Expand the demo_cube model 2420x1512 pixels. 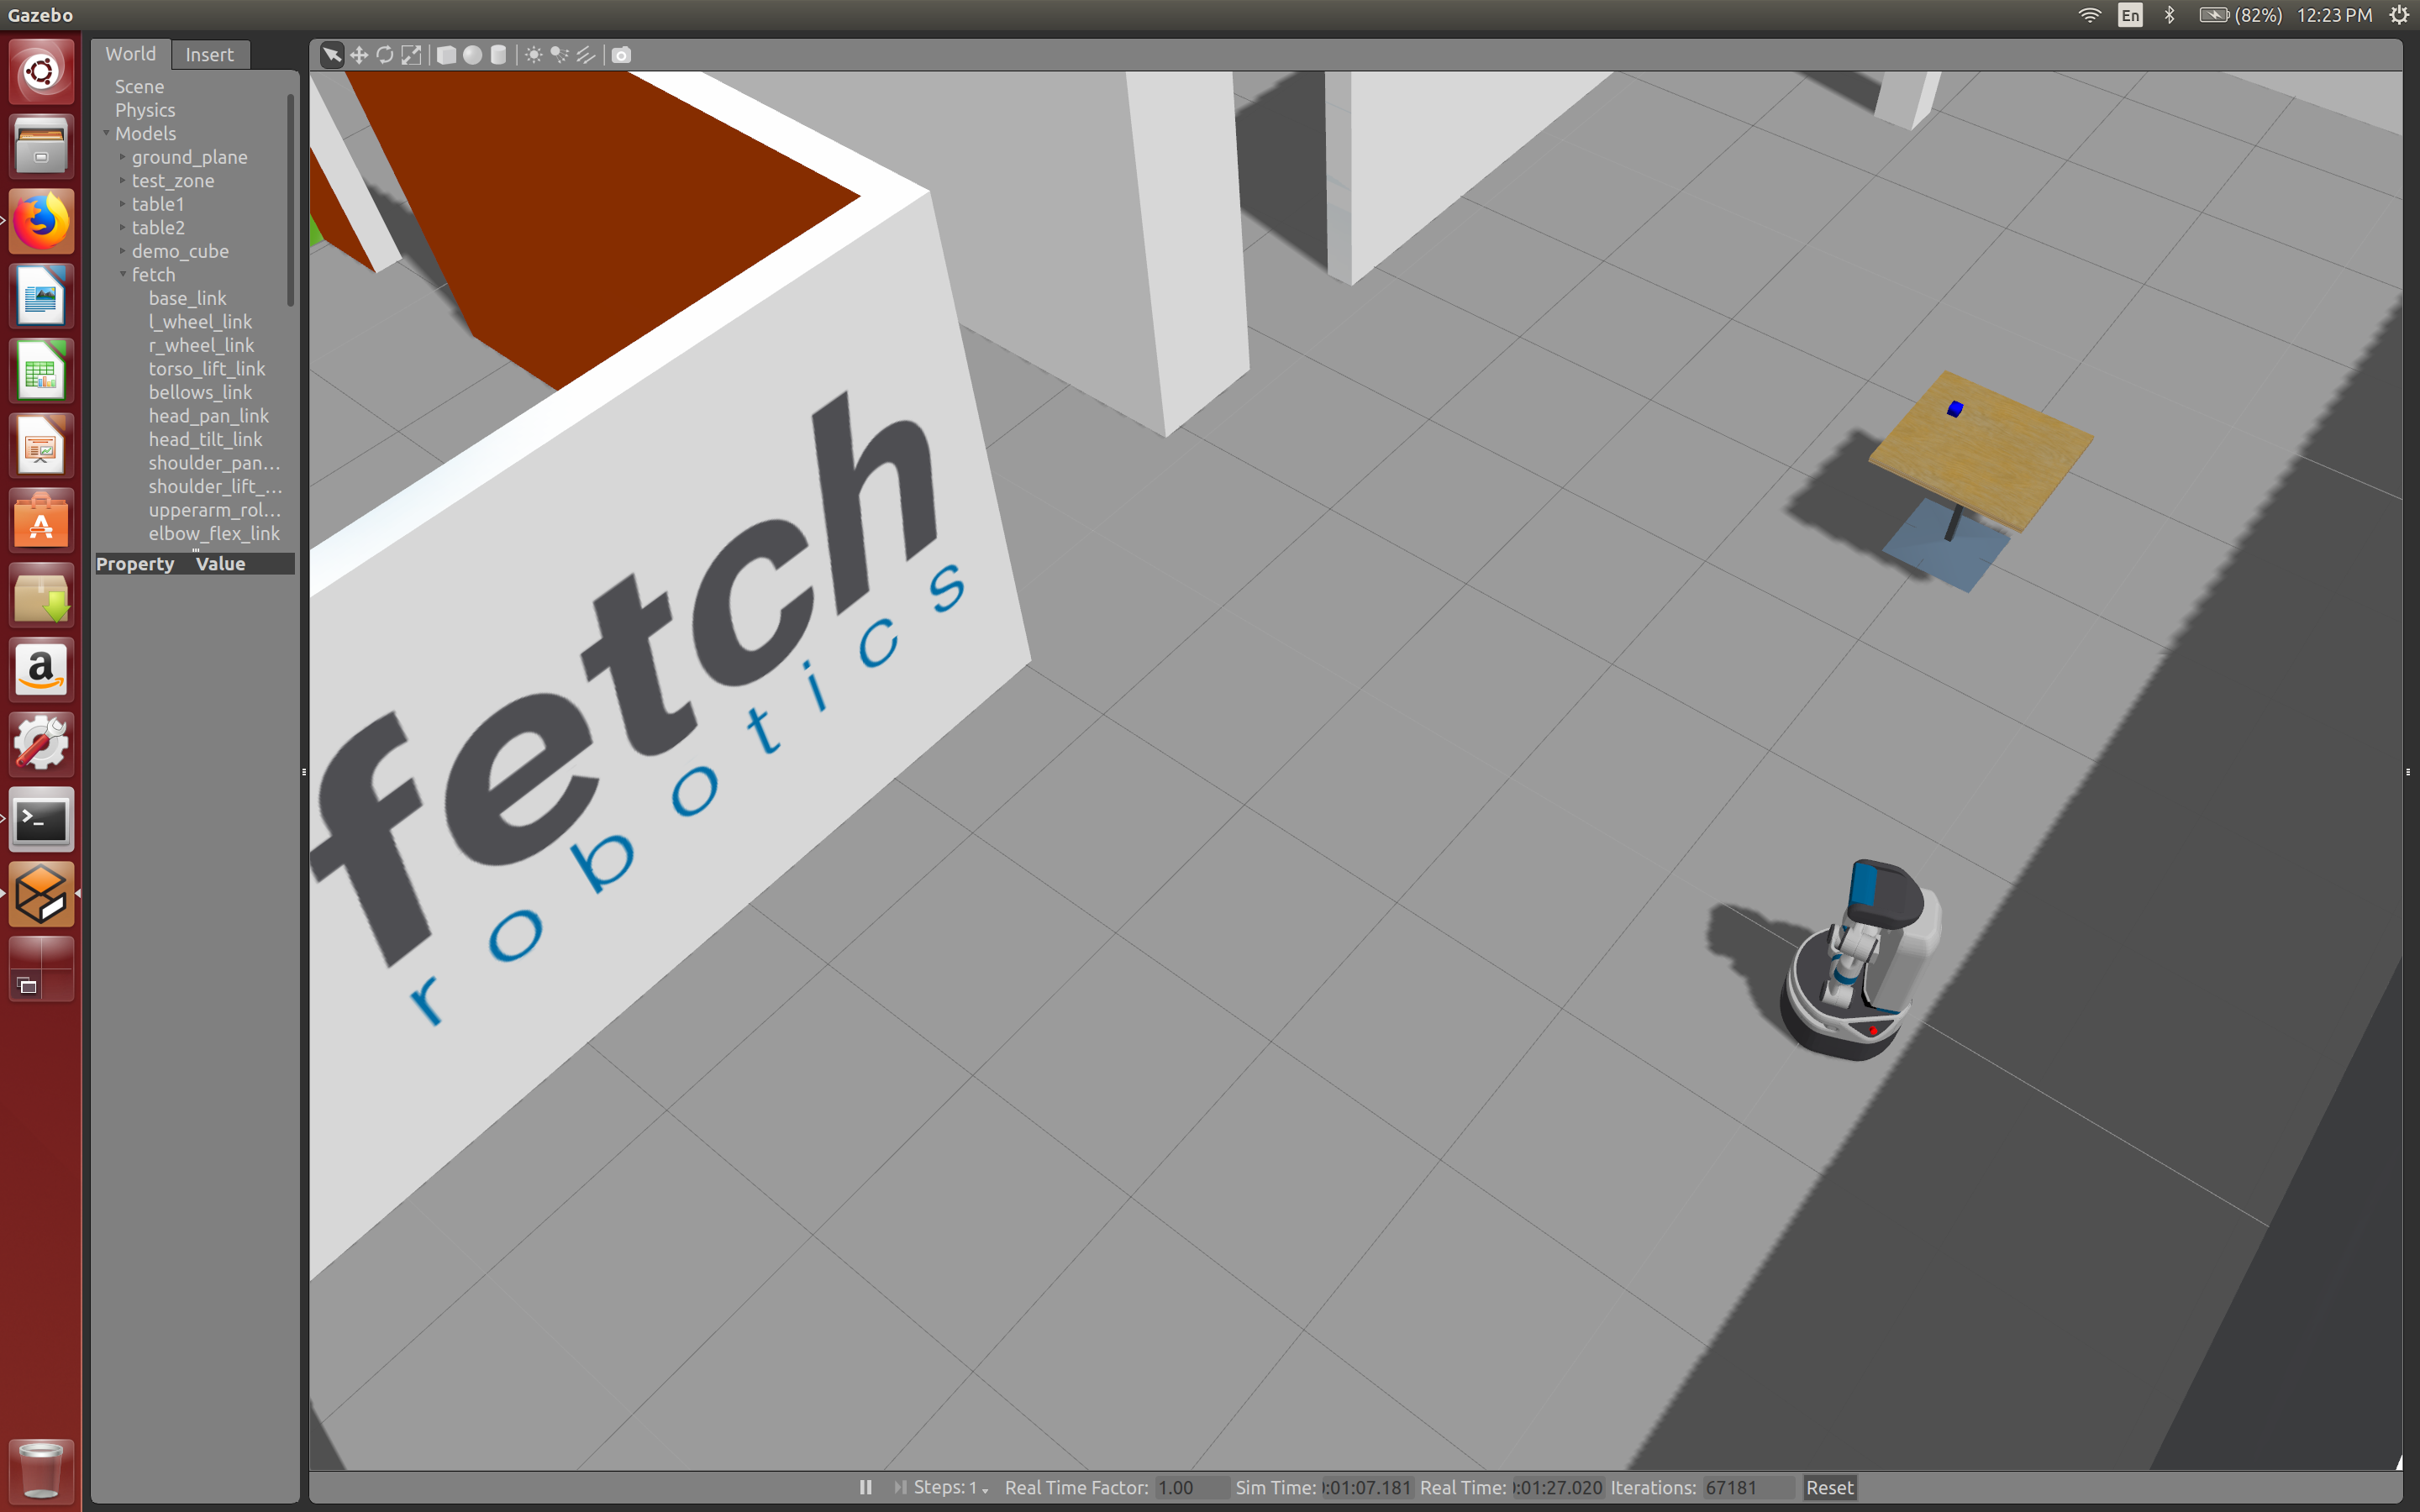click(x=123, y=251)
